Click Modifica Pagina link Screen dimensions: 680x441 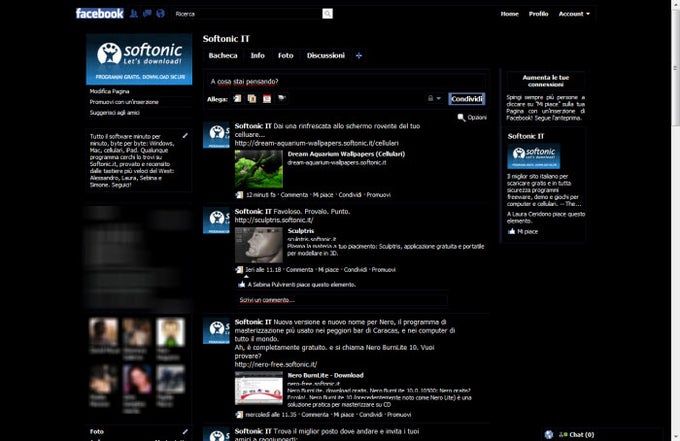click(x=109, y=91)
